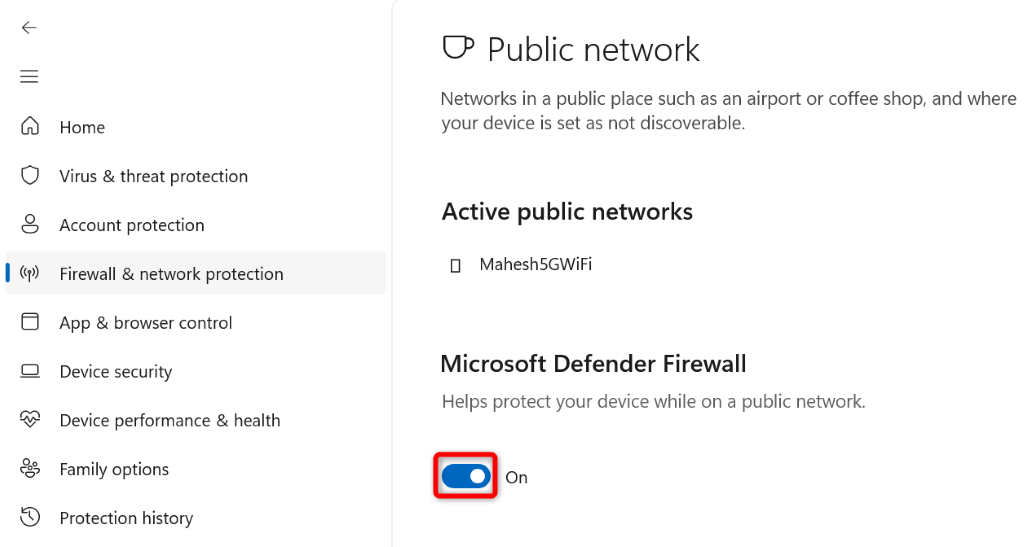Image resolution: width=1024 pixels, height=547 pixels.
Task: Navigate to Device security
Action: [x=115, y=372]
